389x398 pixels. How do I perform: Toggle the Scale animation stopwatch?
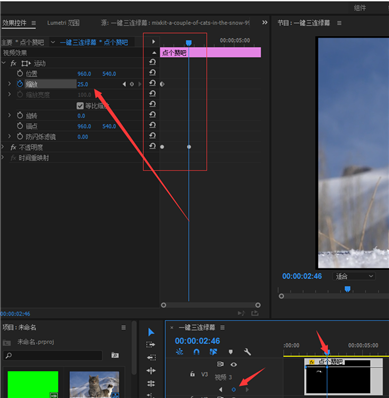20,84
